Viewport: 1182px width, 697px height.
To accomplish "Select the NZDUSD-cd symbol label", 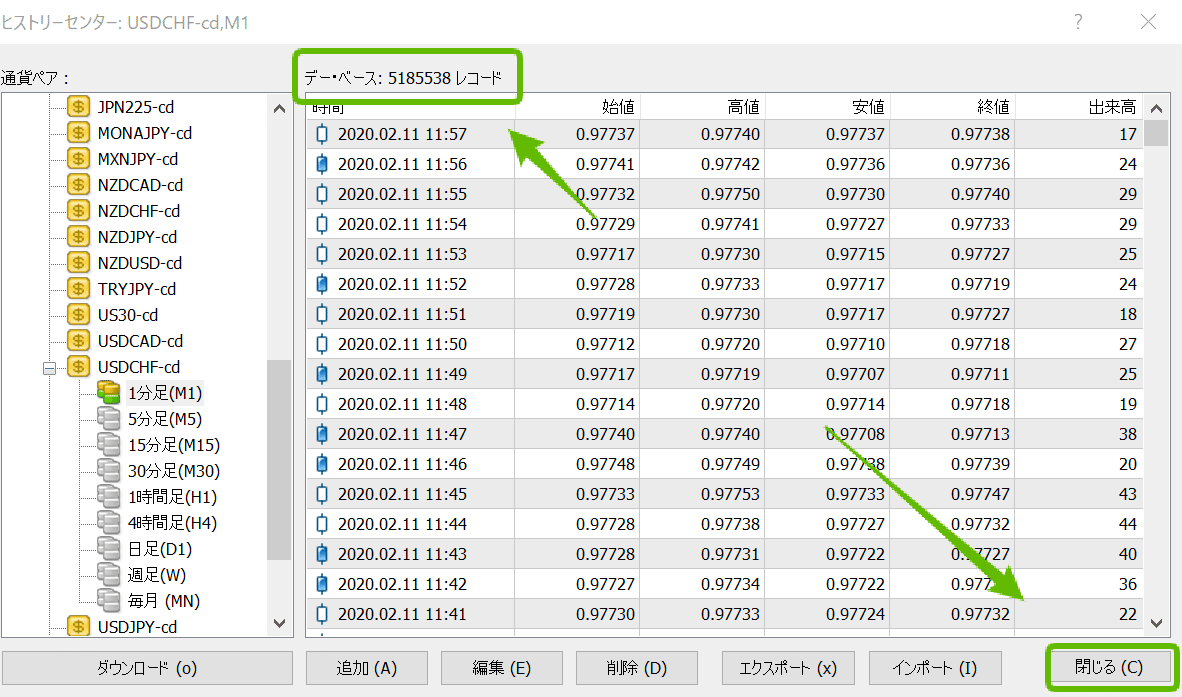I will [139, 263].
